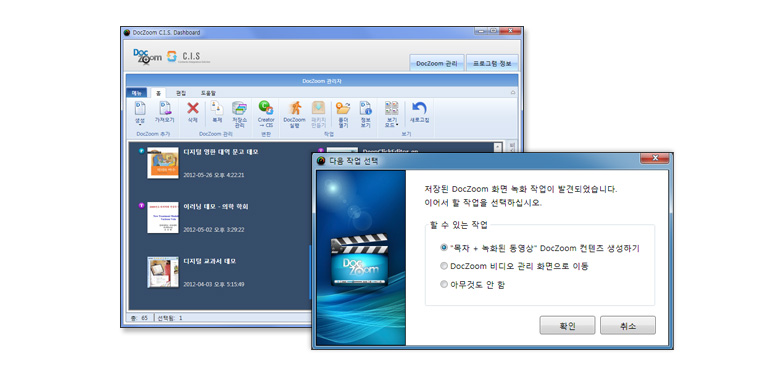Open thumbnail of 디지털 영환 대역 문고 데모
The width and height of the screenshot is (767, 392).
tap(163, 163)
